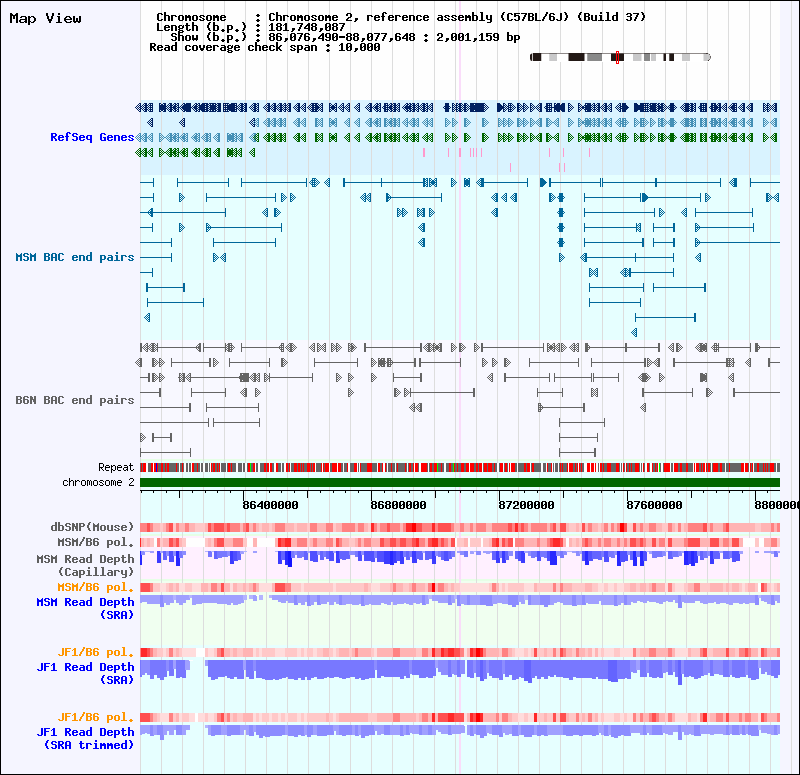Click the solid green chromosome 2 bar
Screen dimensions: 800x775
coord(459,483)
